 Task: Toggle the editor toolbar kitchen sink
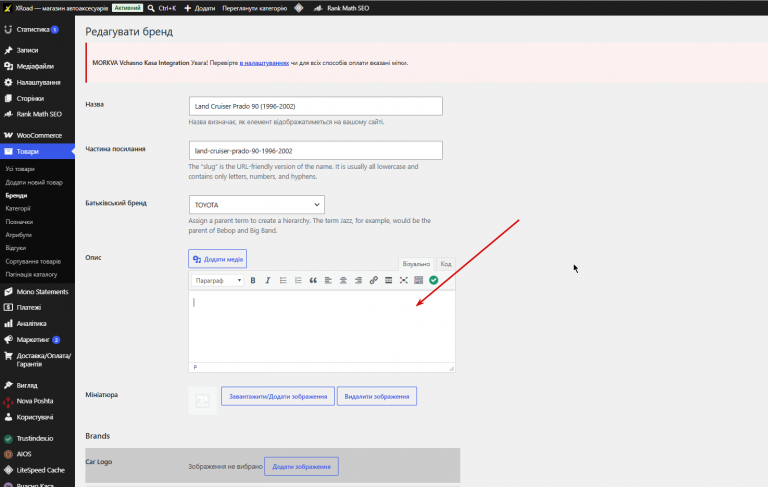pos(418,280)
